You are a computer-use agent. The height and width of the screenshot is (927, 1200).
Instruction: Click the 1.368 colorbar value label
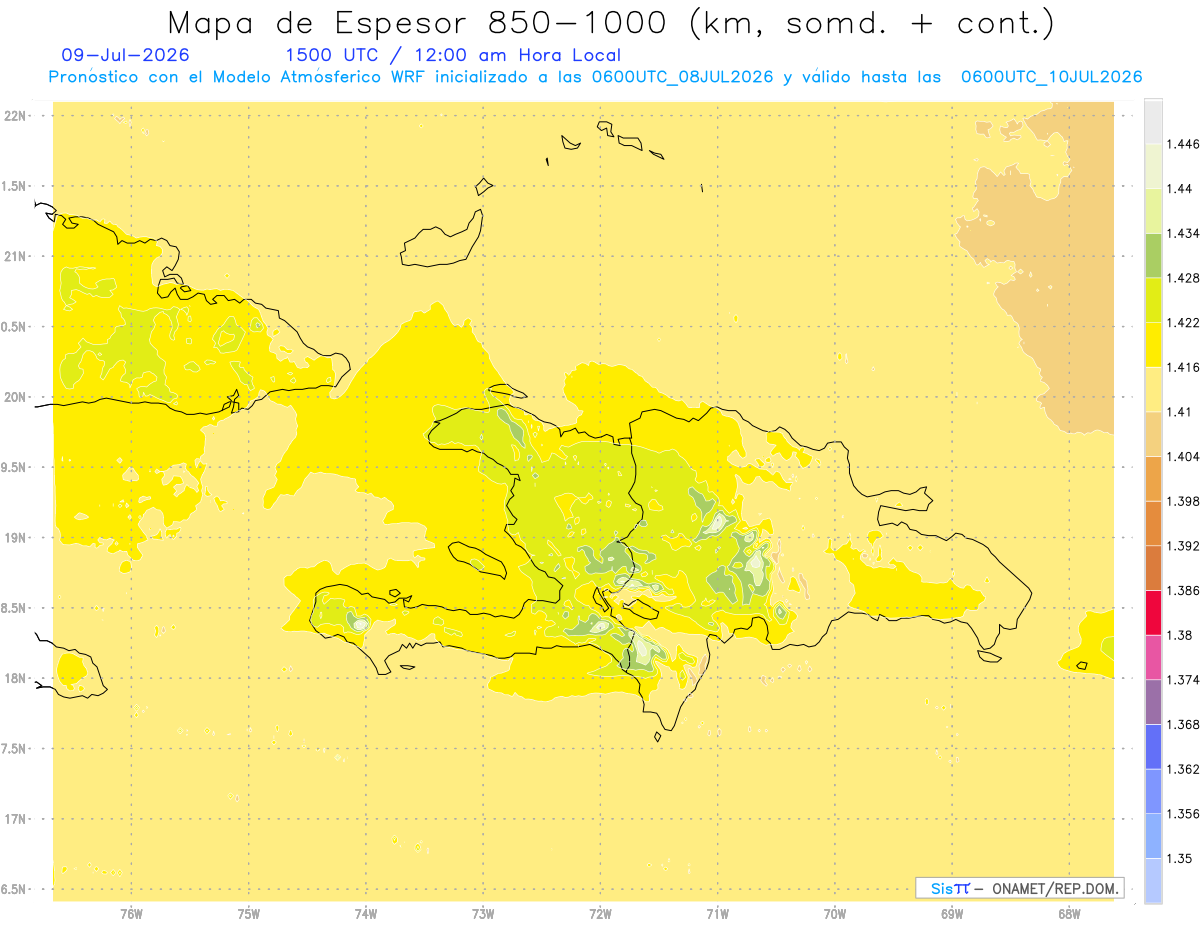(1183, 724)
